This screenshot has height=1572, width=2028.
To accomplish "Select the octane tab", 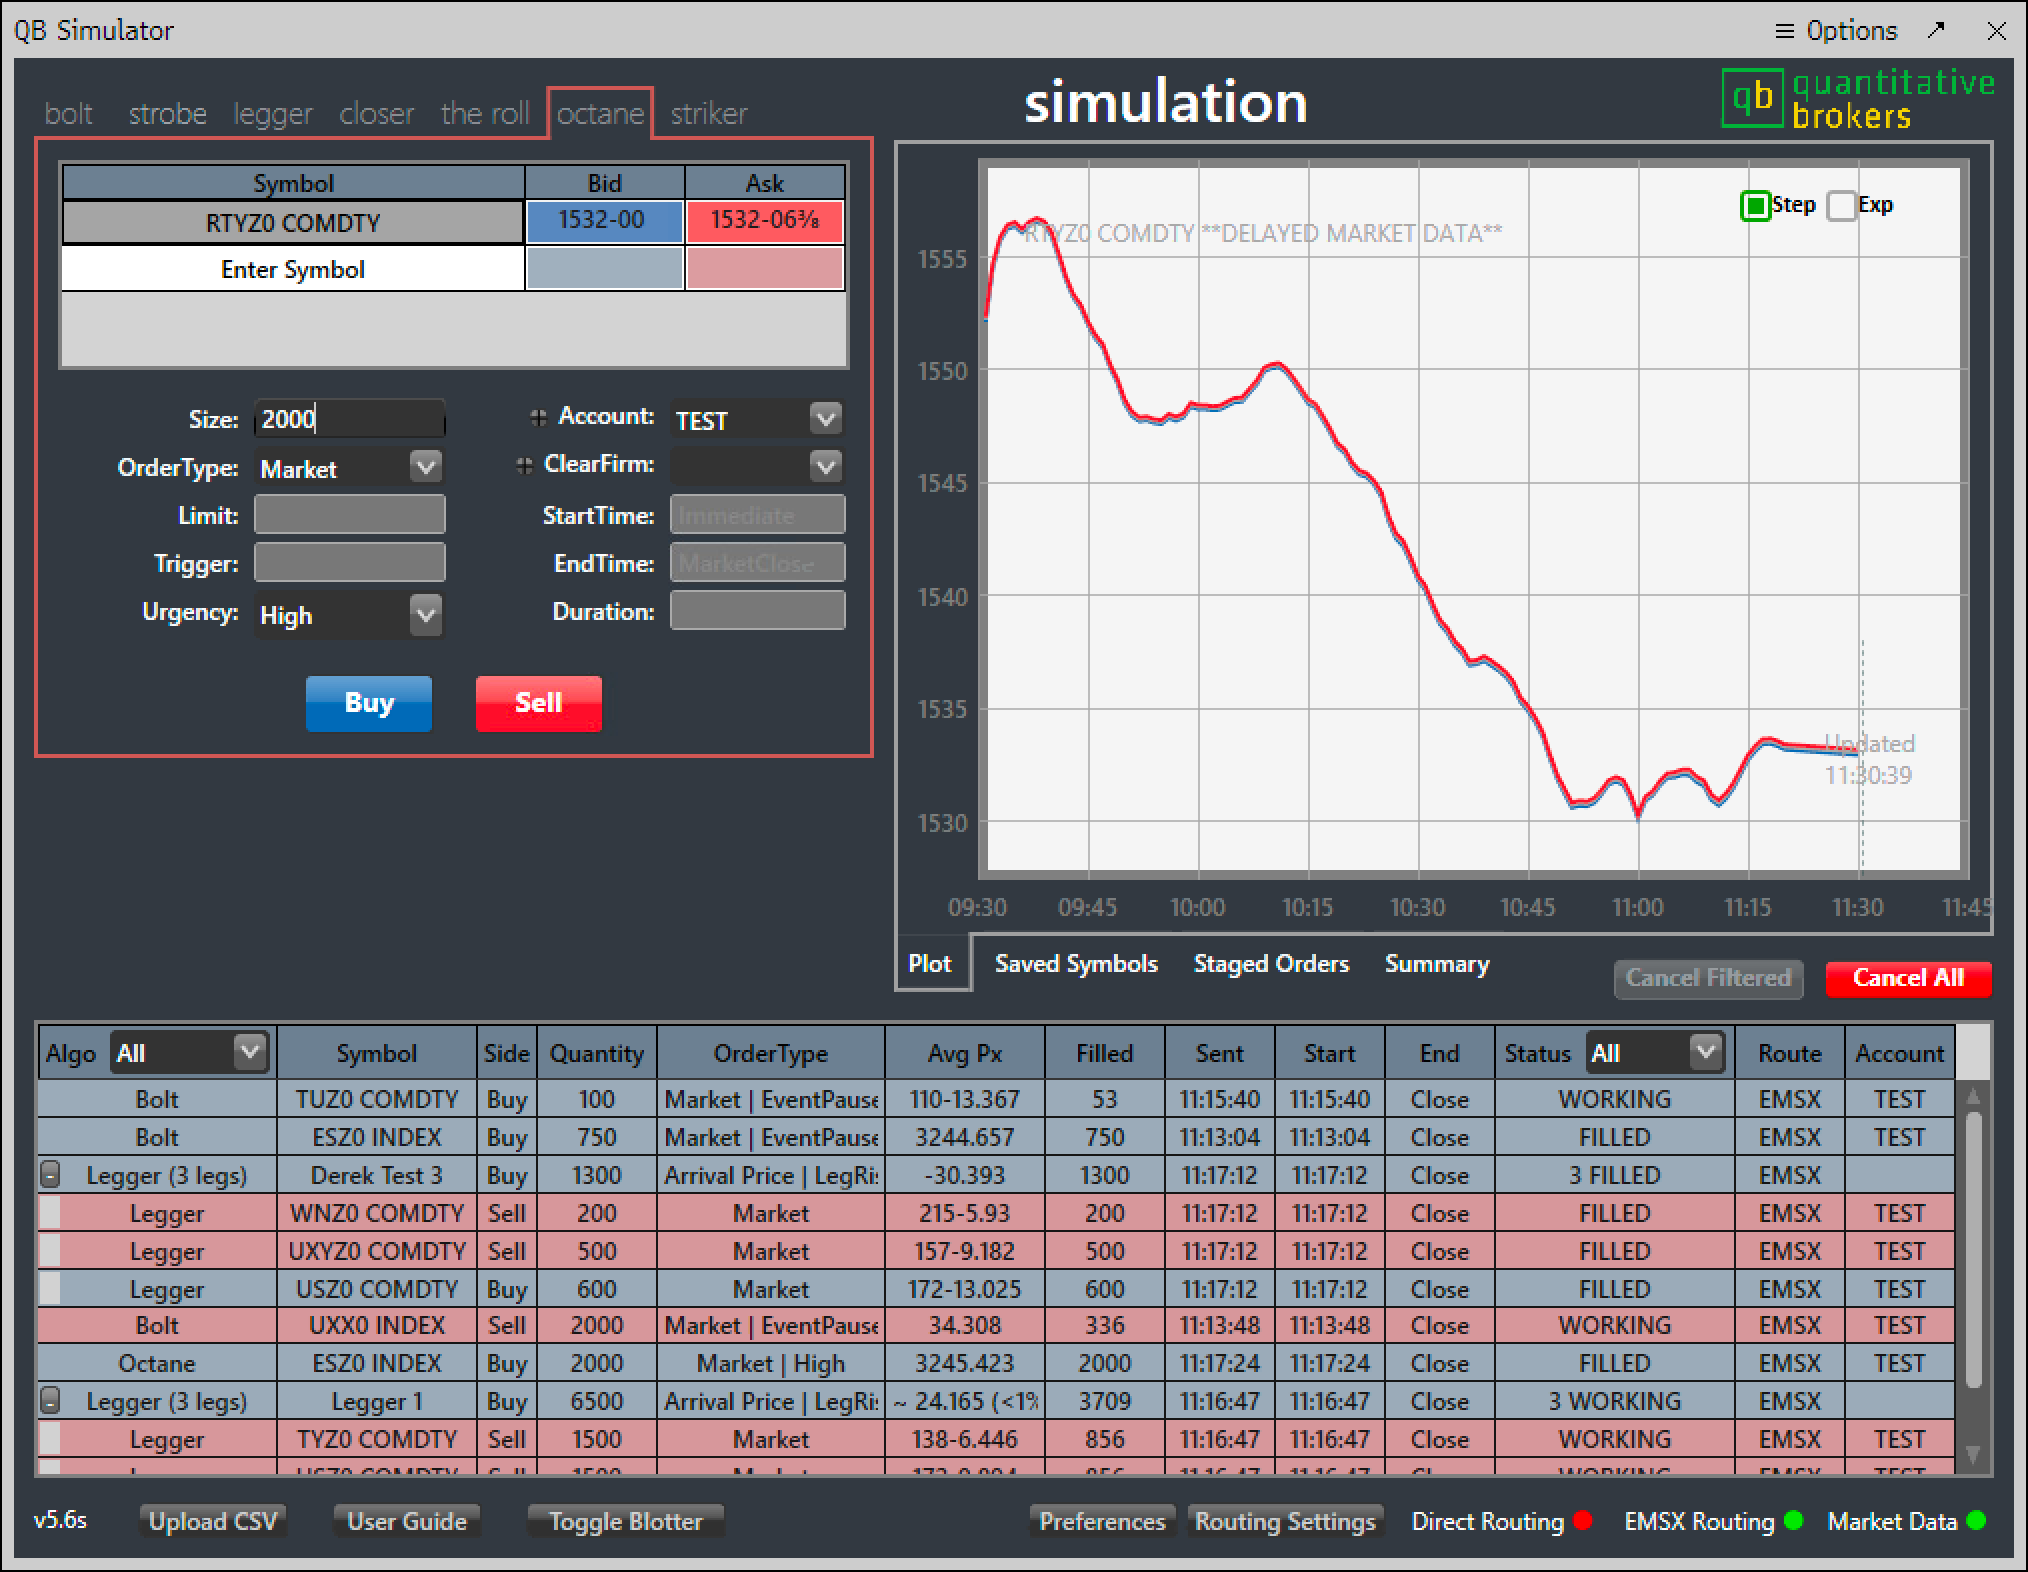I will coord(600,113).
